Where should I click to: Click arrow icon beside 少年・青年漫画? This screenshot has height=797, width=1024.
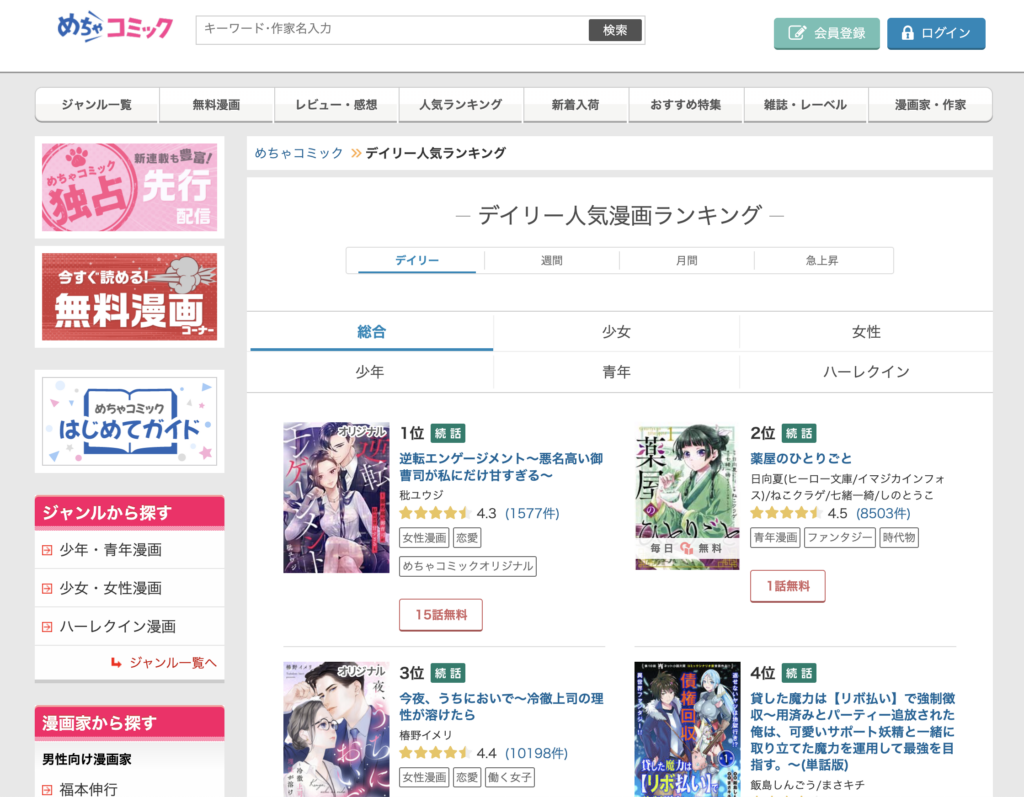pos(47,550)
